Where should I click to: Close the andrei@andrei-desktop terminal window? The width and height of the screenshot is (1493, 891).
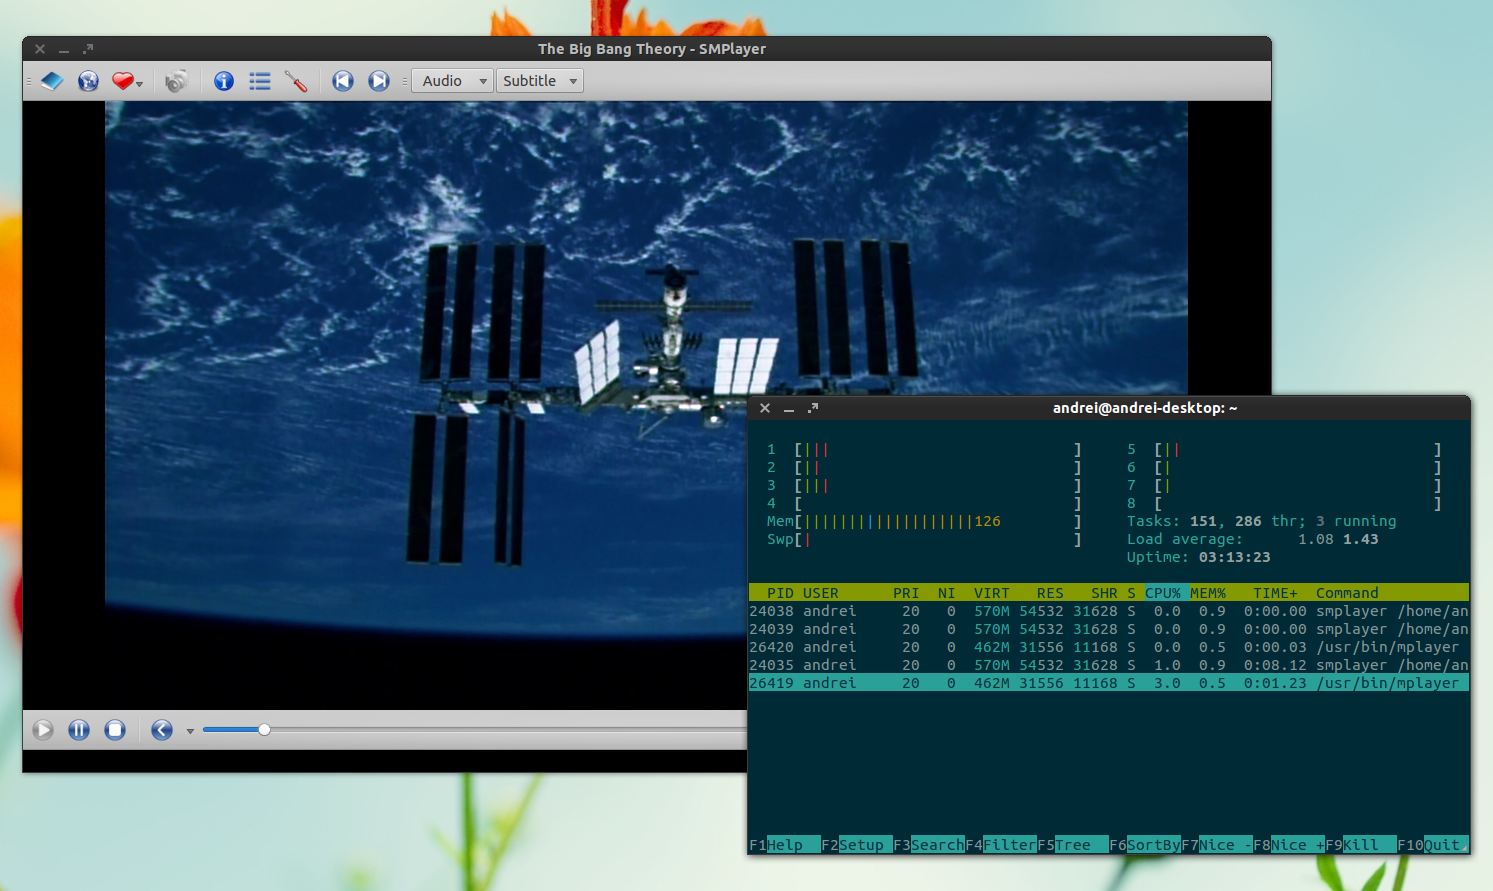click(765, 408)
